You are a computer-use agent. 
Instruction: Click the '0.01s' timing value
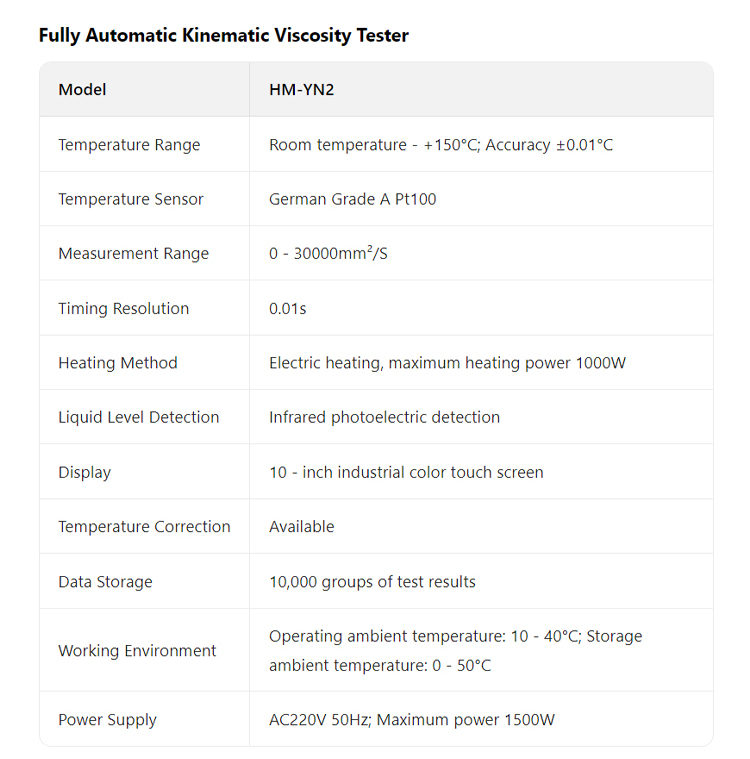[287, 308]
